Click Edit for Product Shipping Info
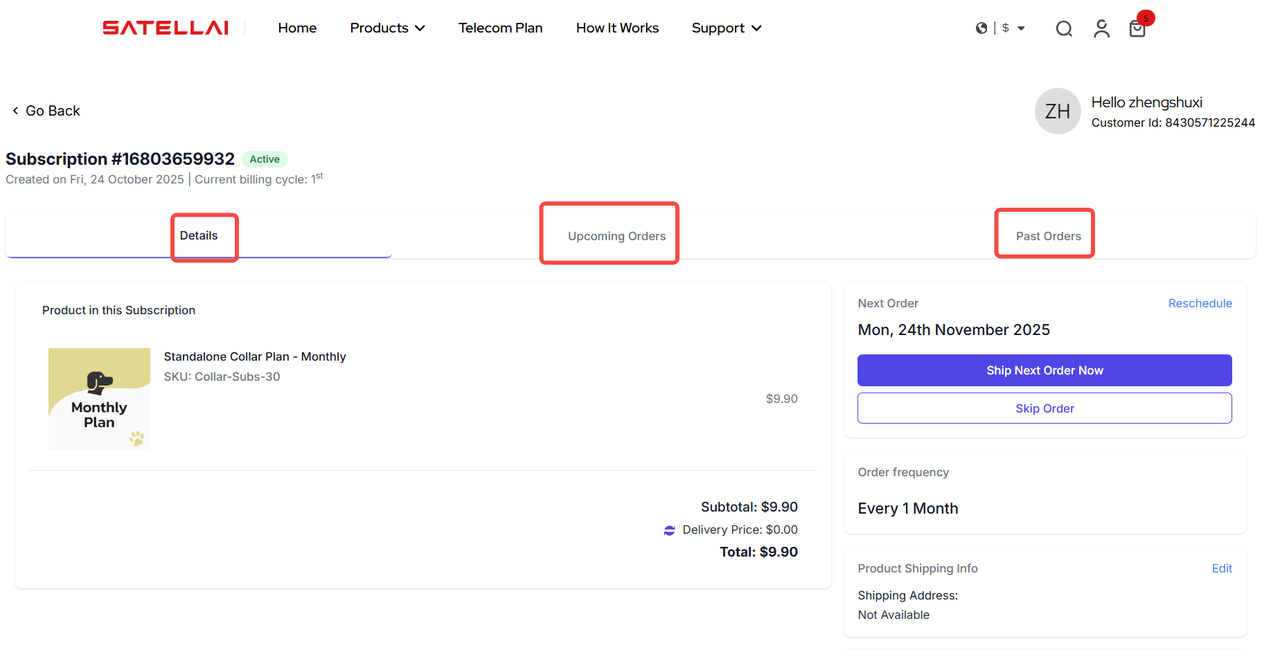Viewport: 1280px width, 650px height. tap(1222, 568)
